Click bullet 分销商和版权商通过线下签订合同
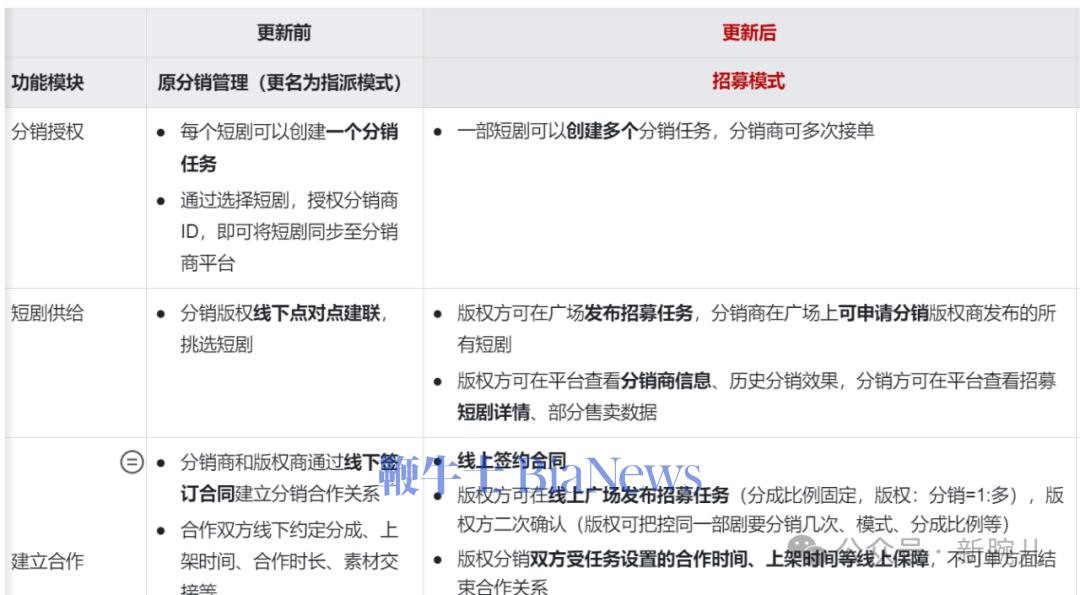Image resolution: width=1080 pixels, height=595 pixels. (289, 477)
